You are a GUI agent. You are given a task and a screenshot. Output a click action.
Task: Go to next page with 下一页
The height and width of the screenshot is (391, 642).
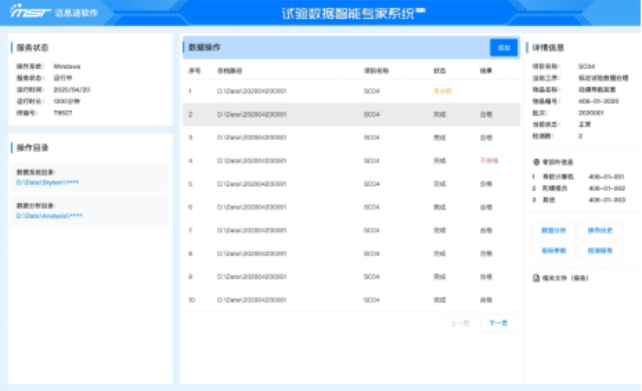pos(498,323)
